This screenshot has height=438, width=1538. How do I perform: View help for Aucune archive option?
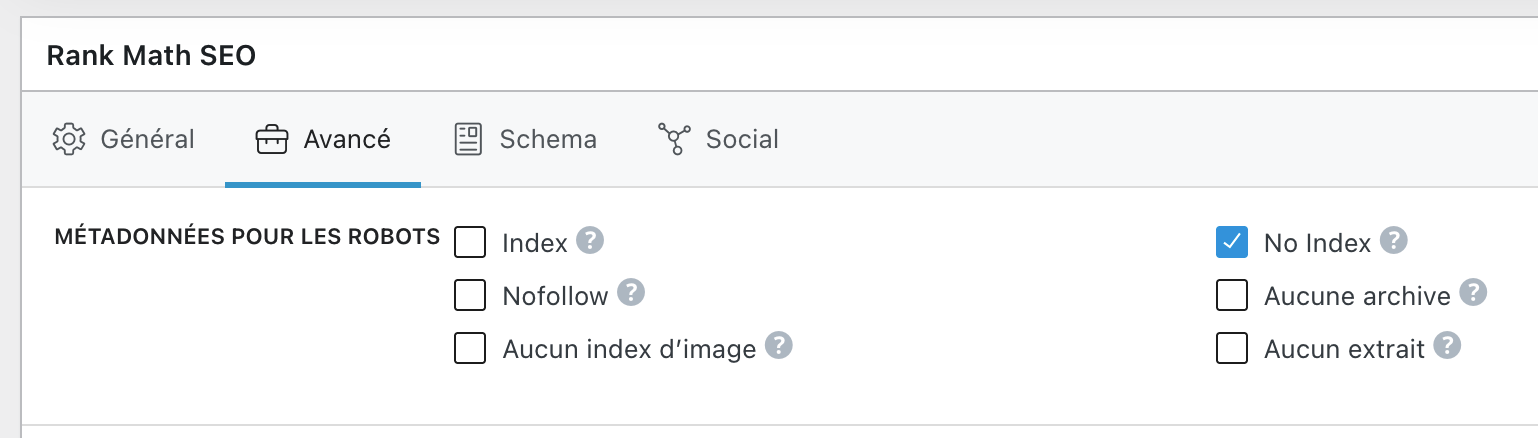[1473, 293]
